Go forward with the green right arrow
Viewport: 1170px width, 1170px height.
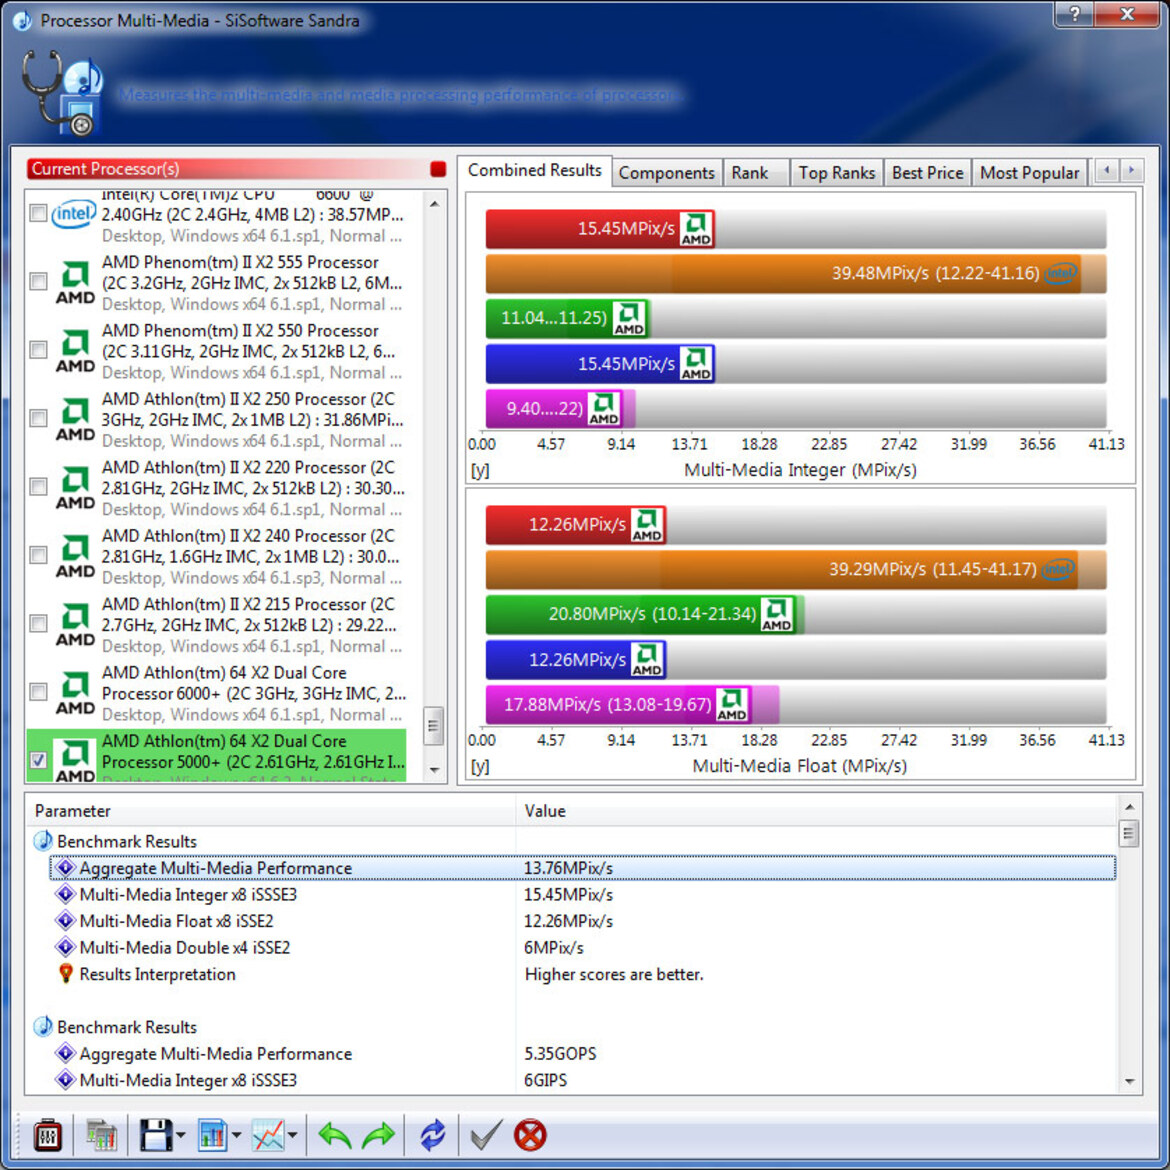tap(378, 1136)
